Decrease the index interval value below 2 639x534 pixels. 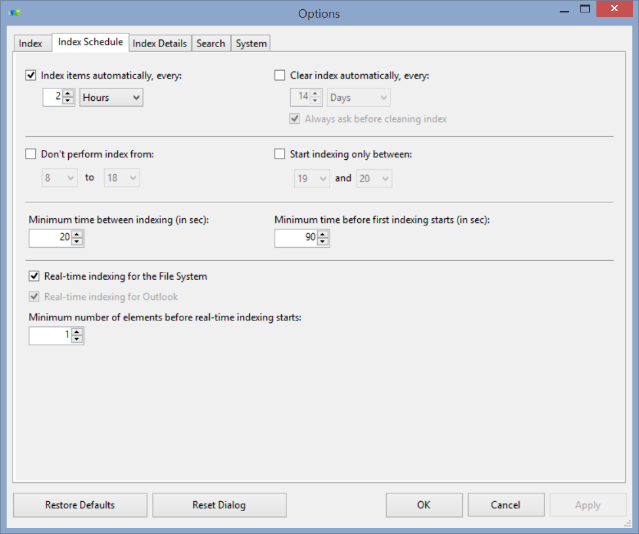[68, 101]
